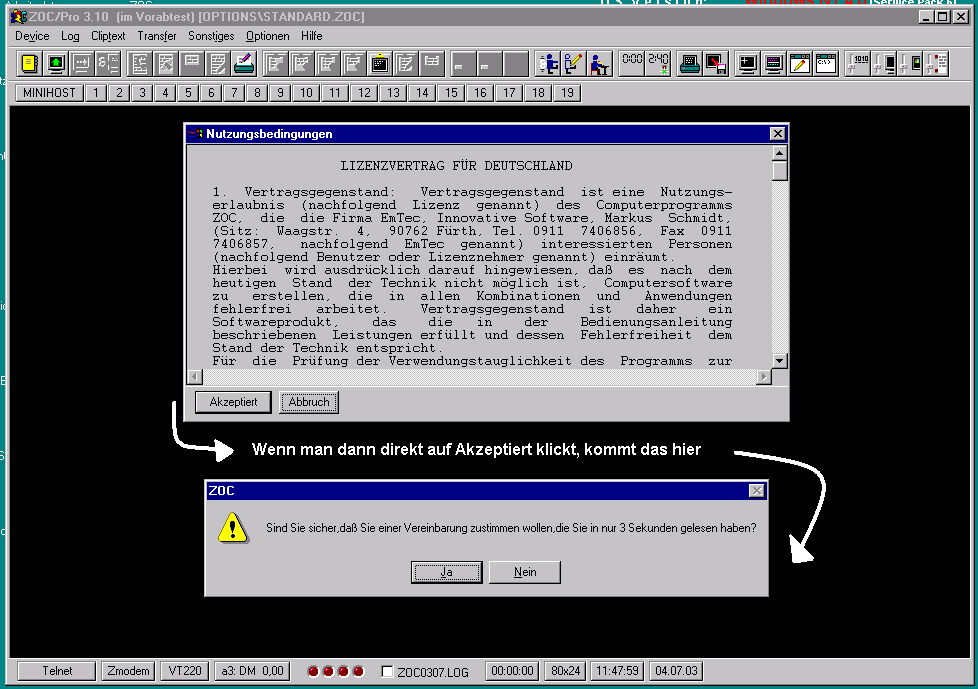Click the slider with list tree icon
Screen dimensions: 978x689
click(x=937, y=64)
